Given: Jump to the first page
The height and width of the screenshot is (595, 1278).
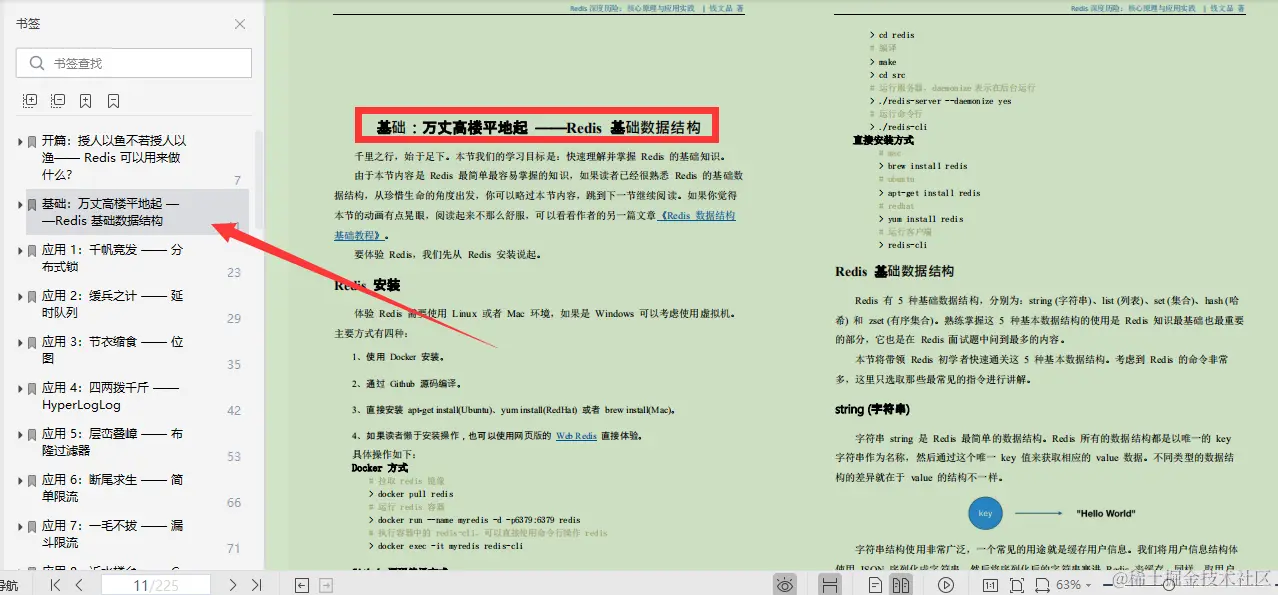Looking at the screenshot, I should pos(55,582).
